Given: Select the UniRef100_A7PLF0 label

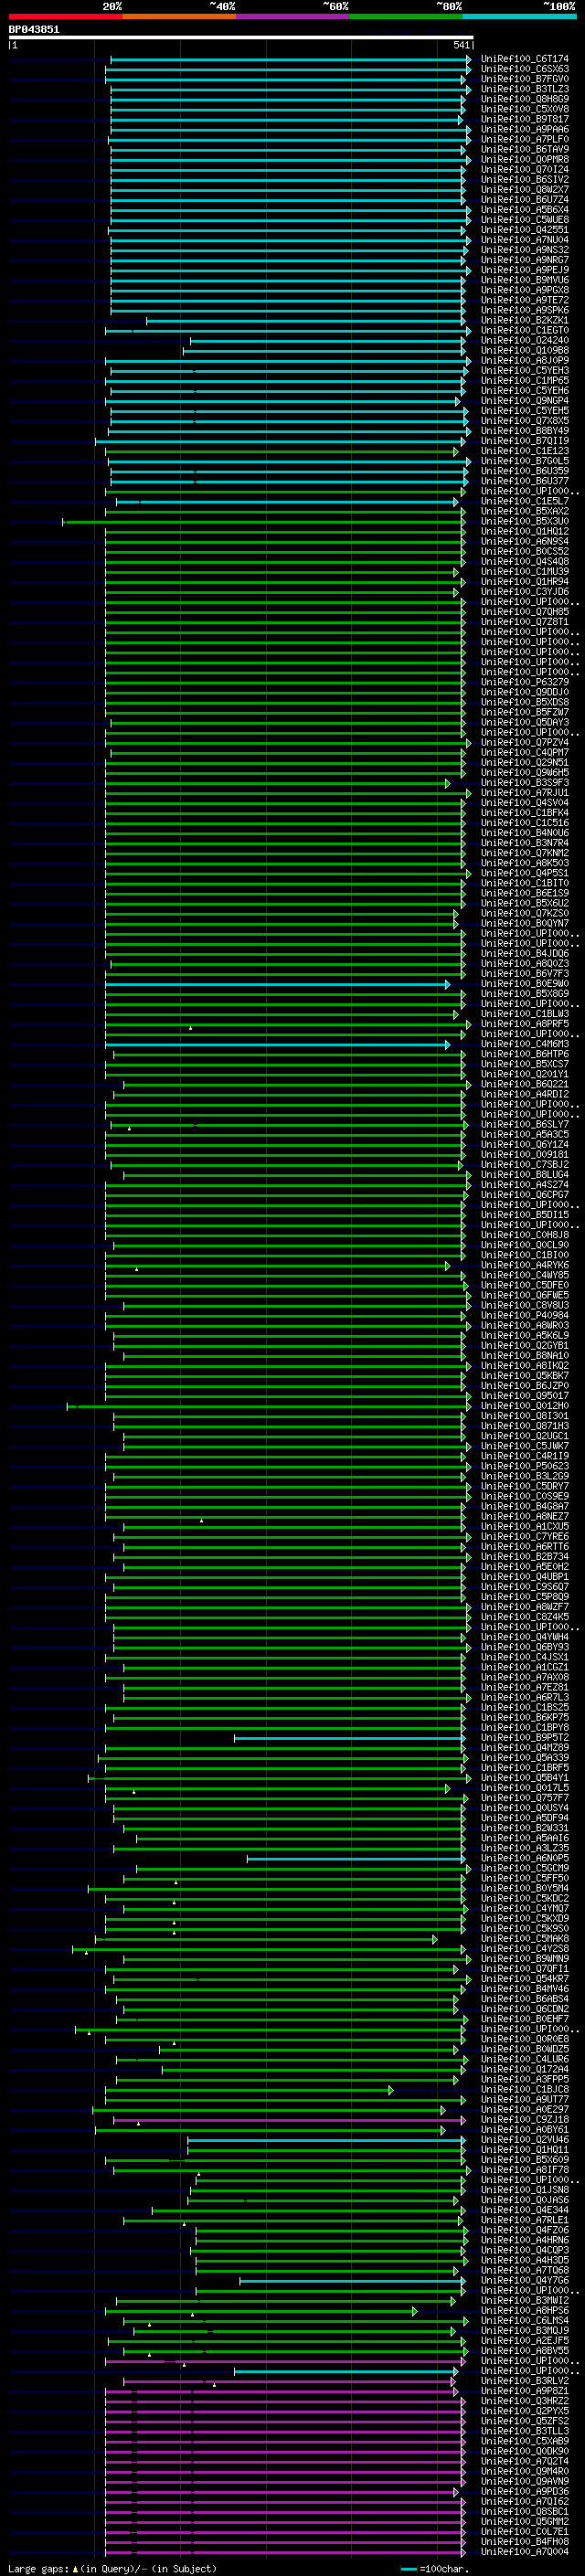Looking at the screenshot, I should point(524,139).
